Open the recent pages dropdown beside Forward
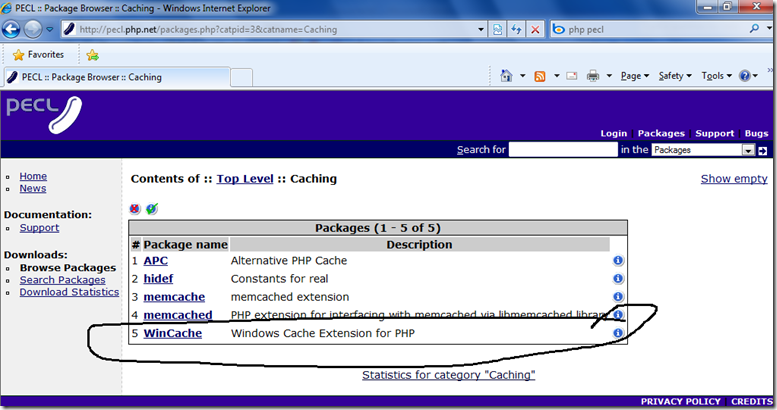 click(x=50, y=29)
